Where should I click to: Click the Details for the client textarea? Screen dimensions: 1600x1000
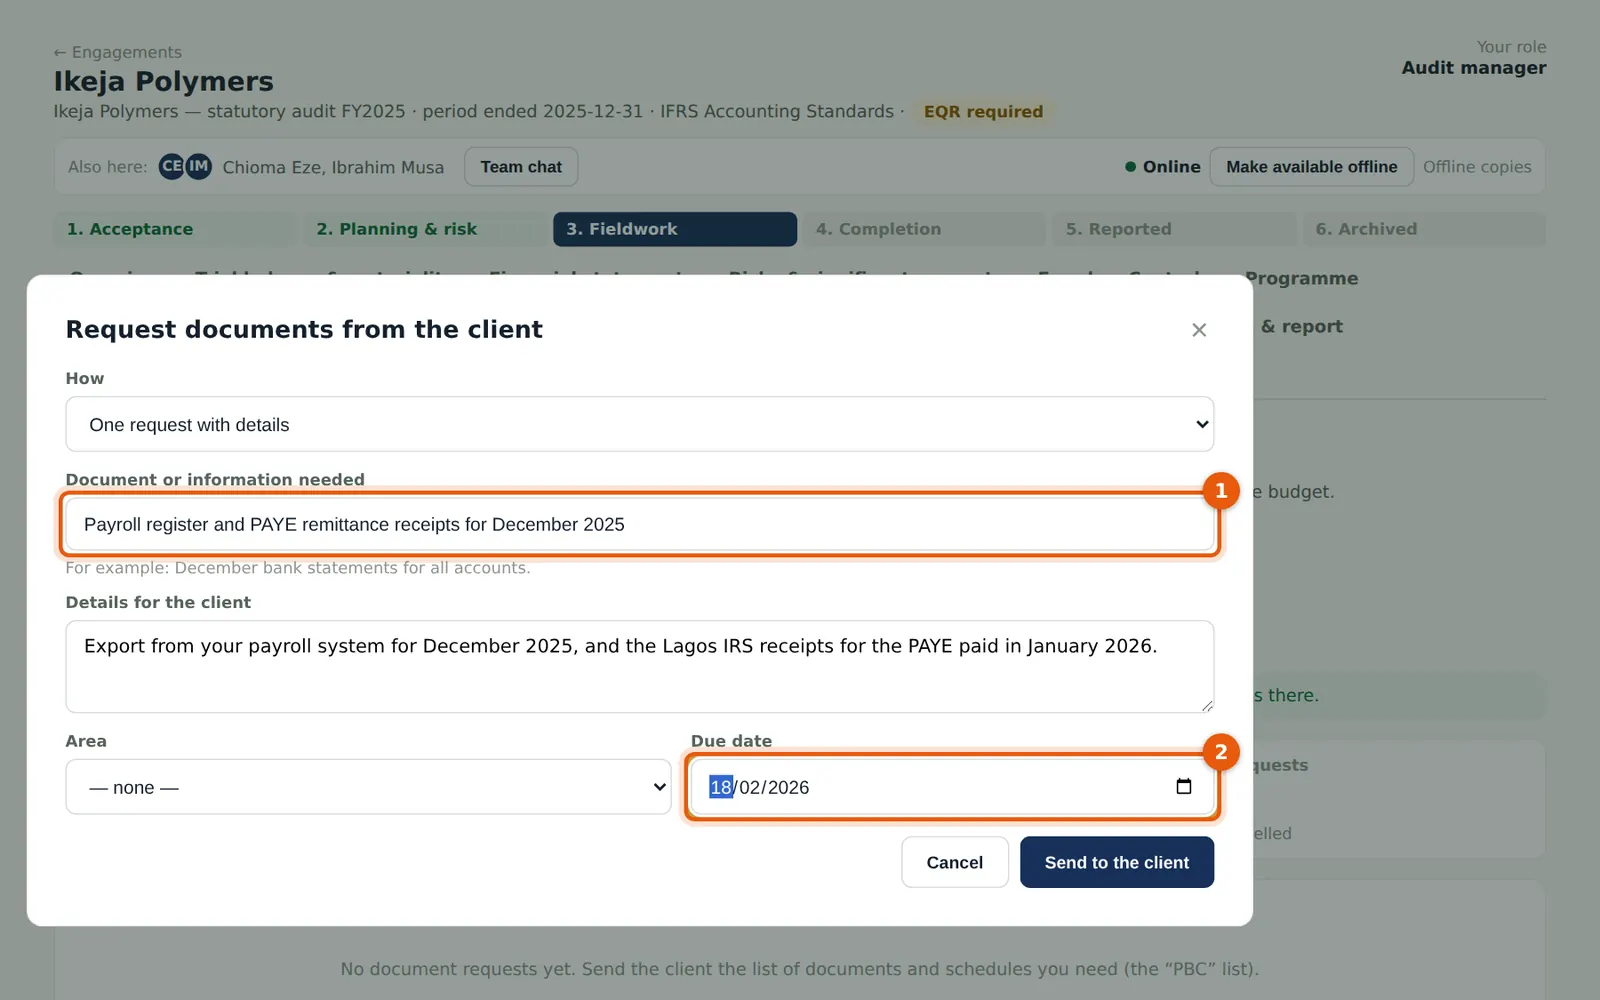point(640,666)
